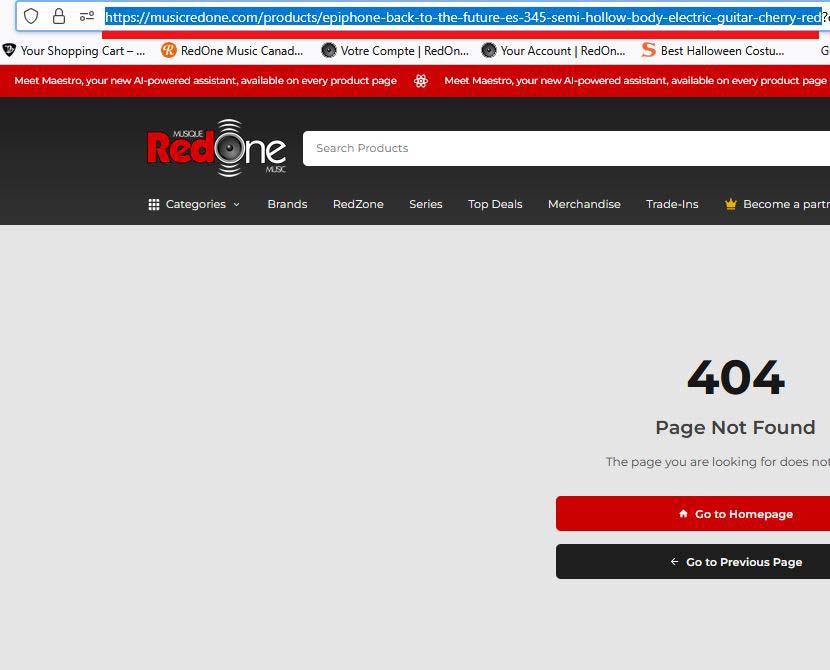Open the Merchandise section
The height and width of the screenshot is (670, 830).
click(x=584, y=204)
